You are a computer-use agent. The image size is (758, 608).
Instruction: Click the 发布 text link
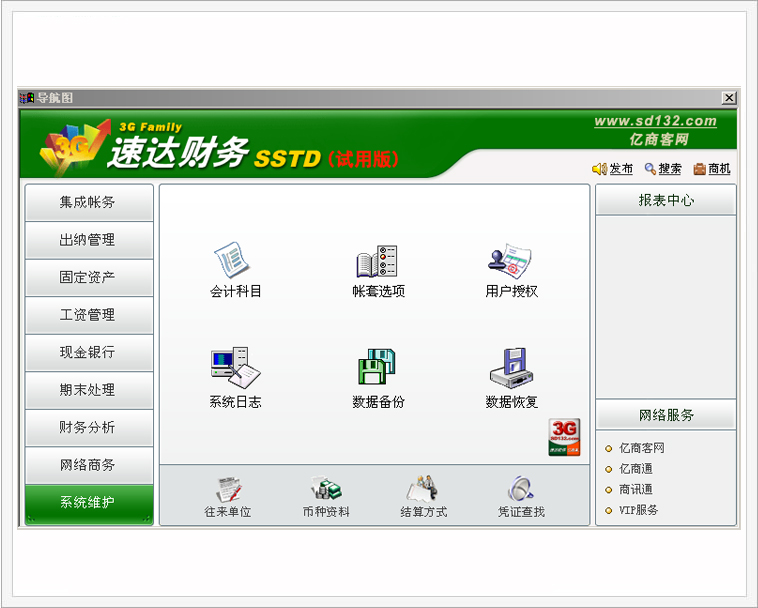(621, 169)
